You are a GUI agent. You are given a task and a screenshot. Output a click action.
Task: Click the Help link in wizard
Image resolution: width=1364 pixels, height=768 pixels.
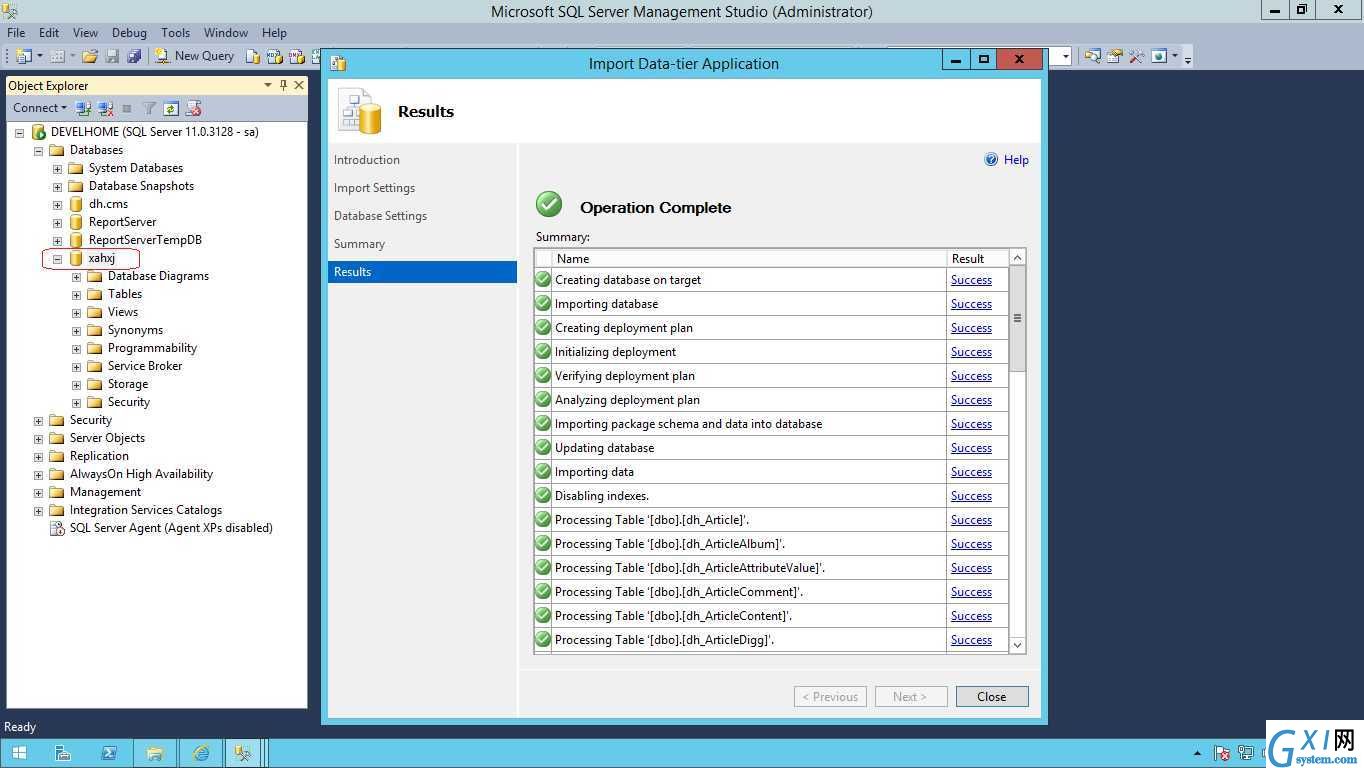(1016, 160)
